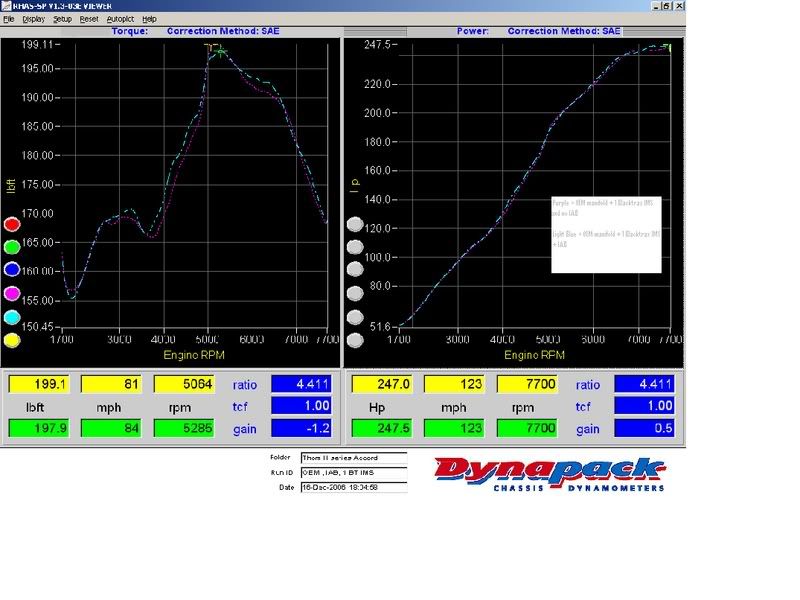Close the viewer window
The height and width of the screenshot is (600, 800).
tap(679, 6)
